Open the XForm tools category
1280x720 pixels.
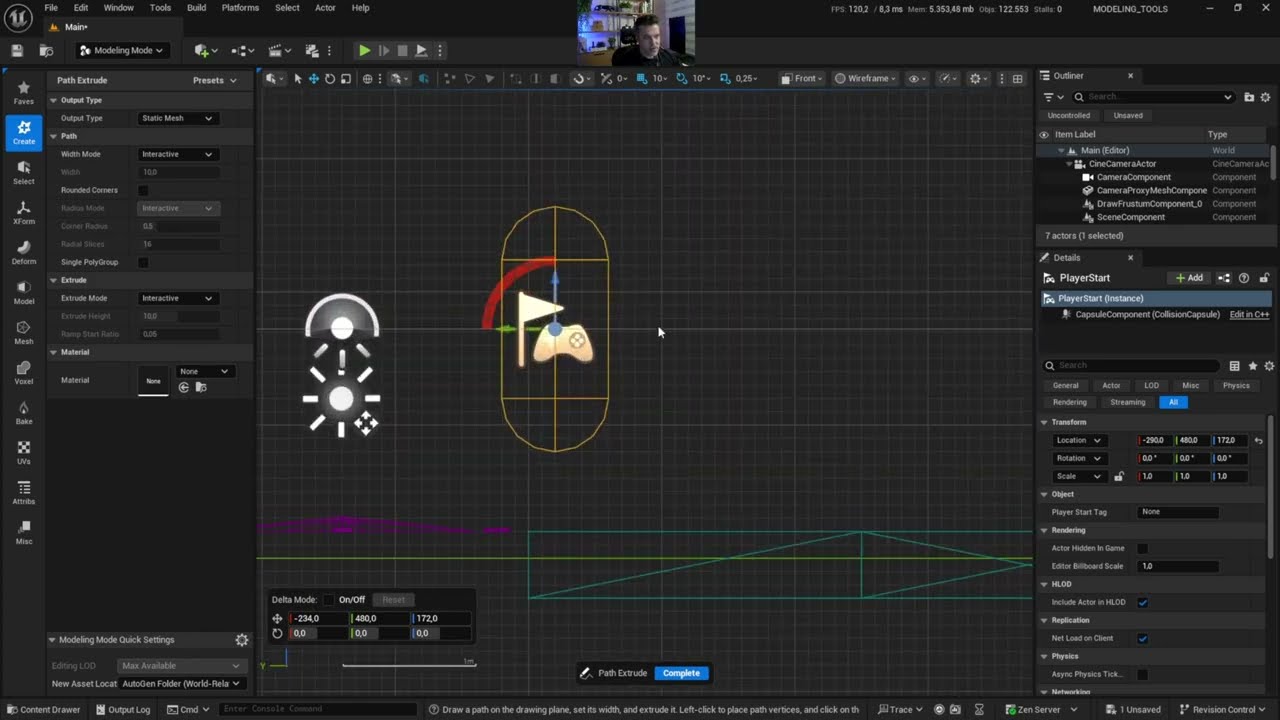[x=23, y=213]
